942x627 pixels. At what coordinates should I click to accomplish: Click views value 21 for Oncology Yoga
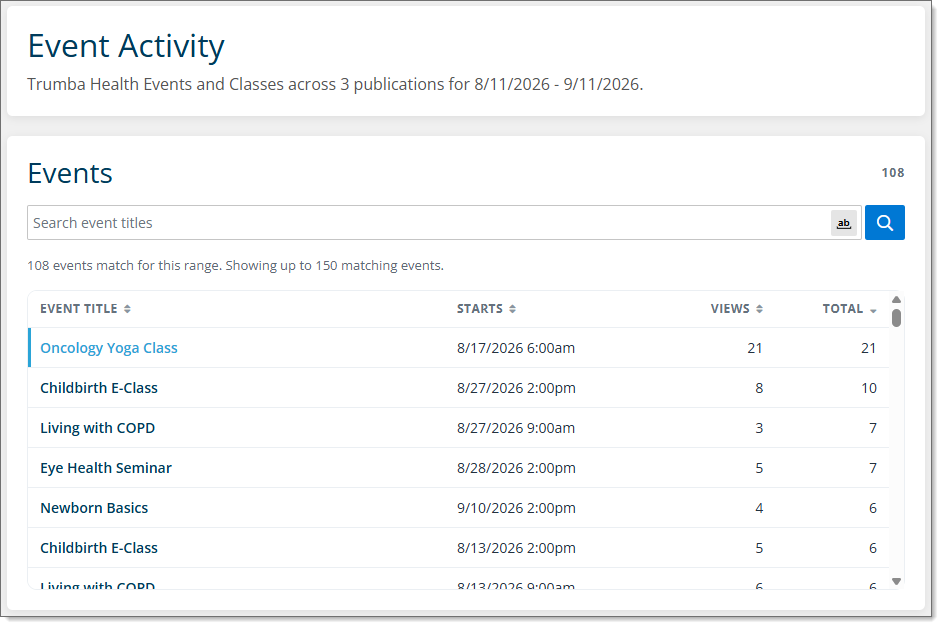pos(755,348)
